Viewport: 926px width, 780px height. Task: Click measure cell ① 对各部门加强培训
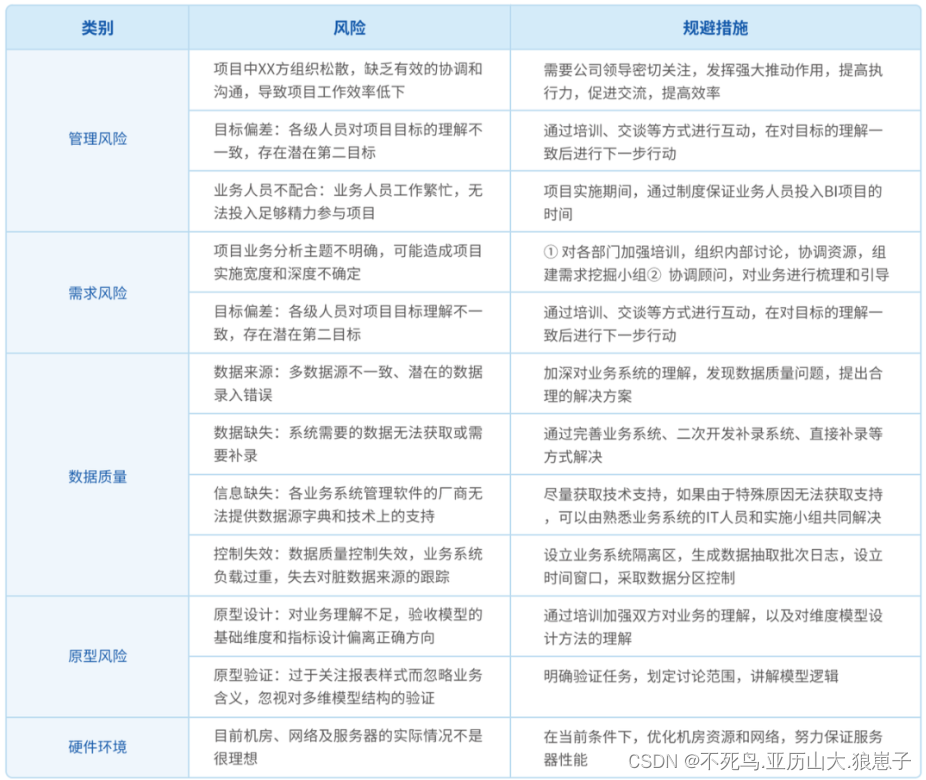click(715, 262)
